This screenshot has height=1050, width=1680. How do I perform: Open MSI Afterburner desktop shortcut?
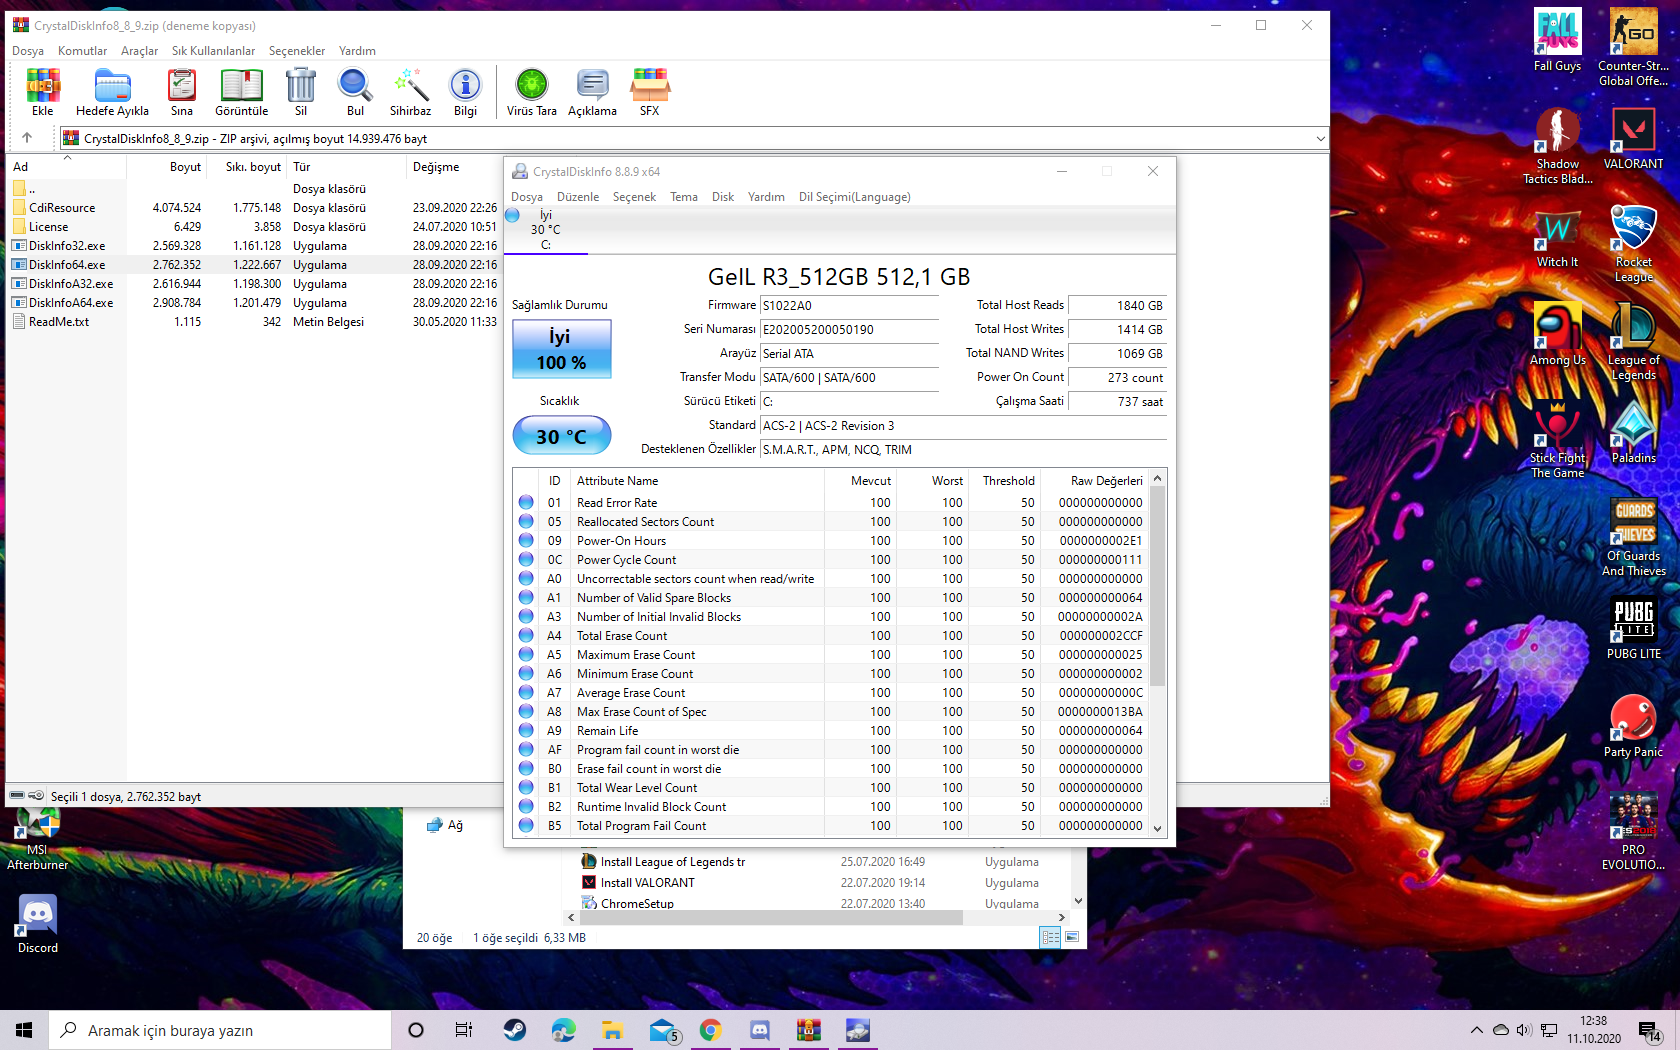(x=38, y=840)
